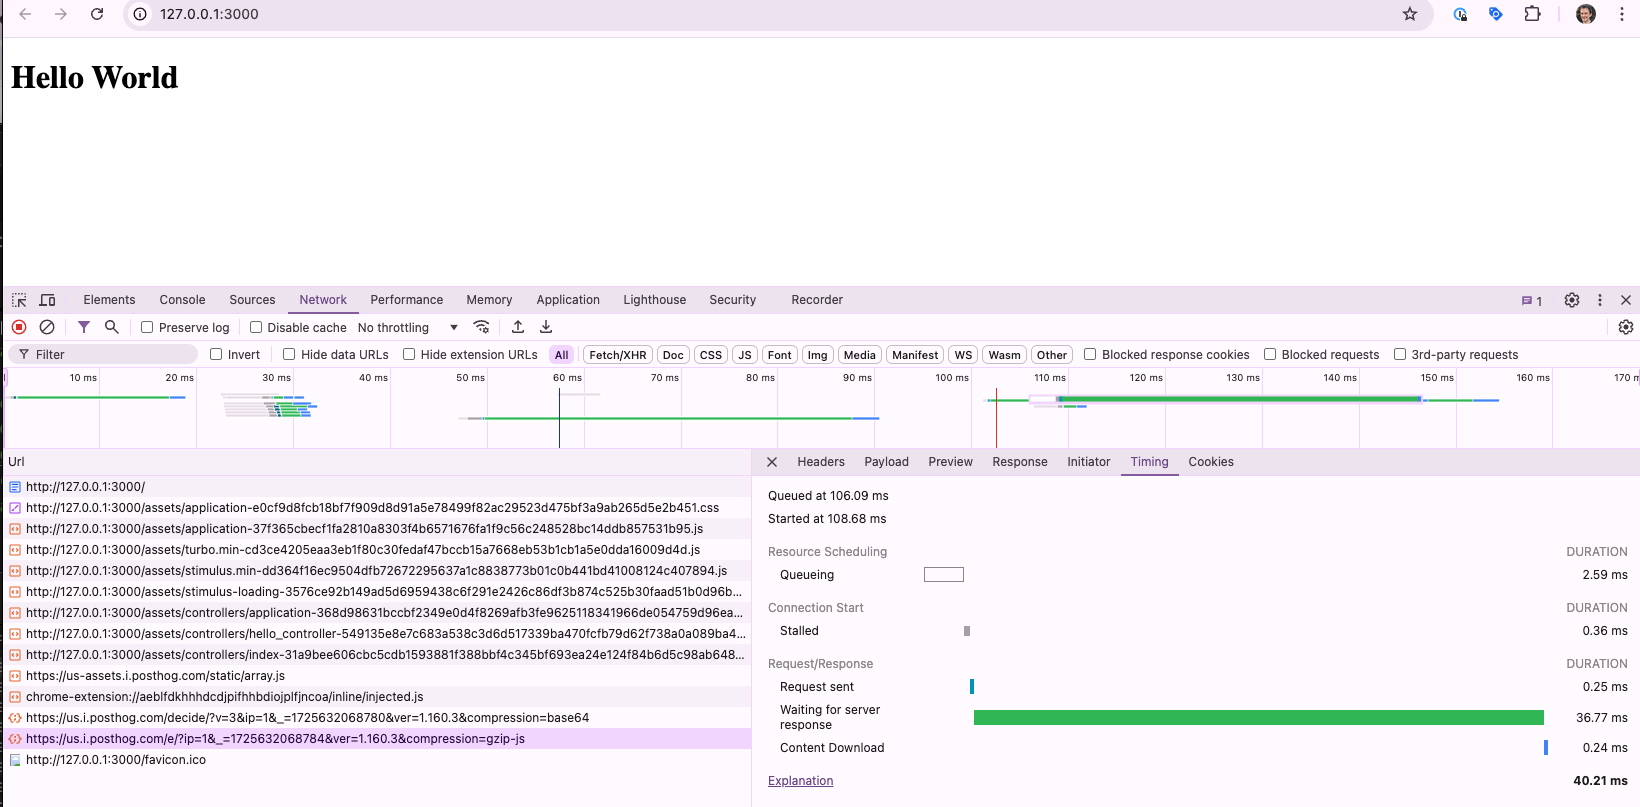The image size is (1640, 807).
Task: Select the posthog decide request row
Action: [x=376, y=718]
